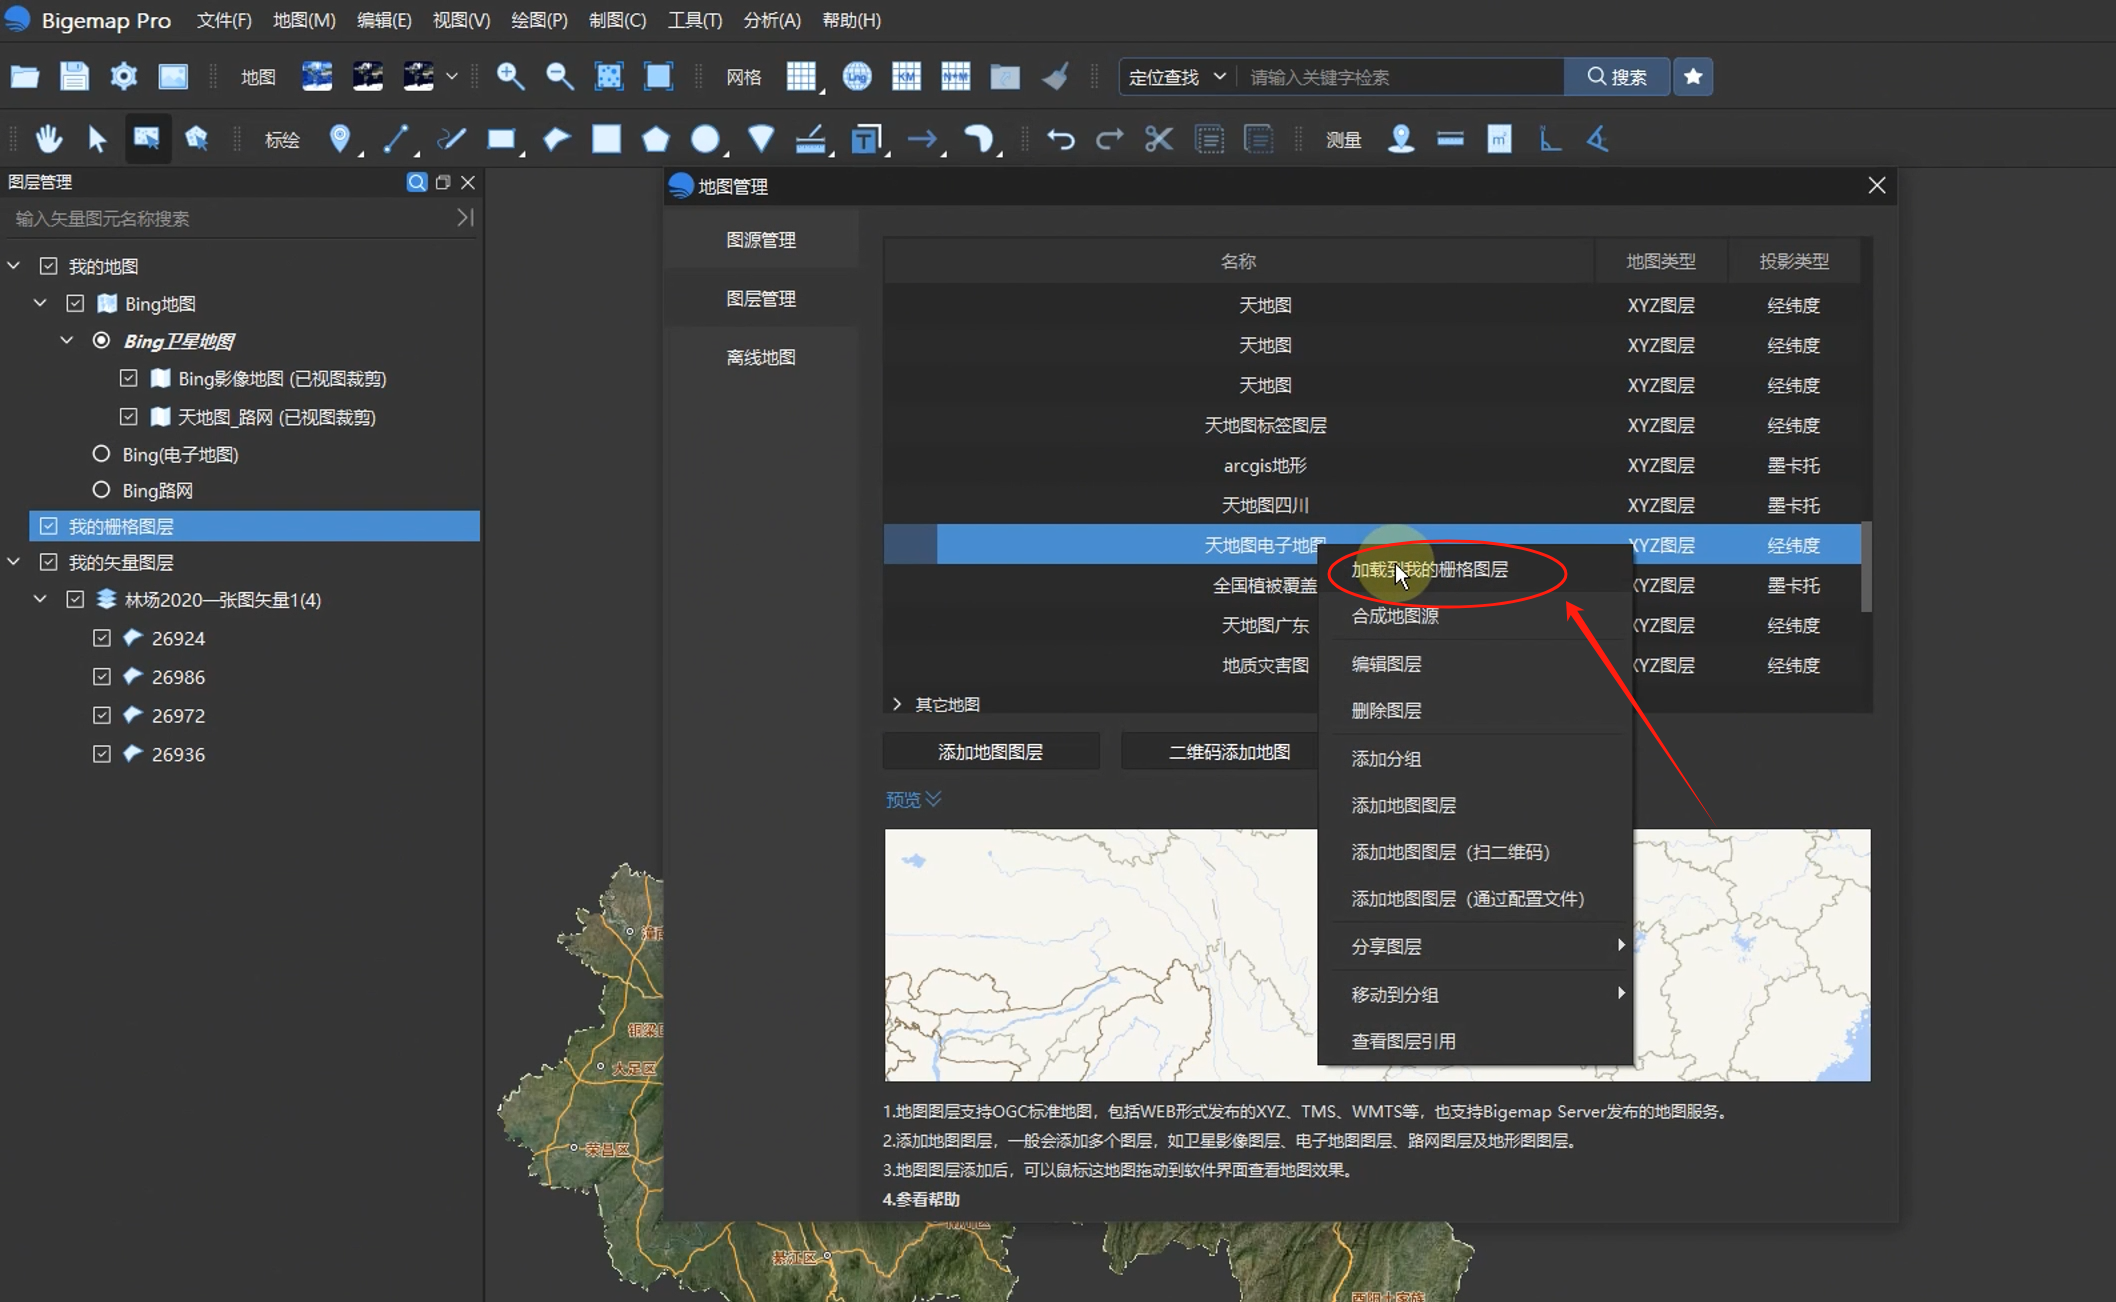Image resolution: width=2116 pixels, height=1302 pixels.
Task: Select the point marker drawing tool
Action: pyautogui.click(x=341, y=139)
